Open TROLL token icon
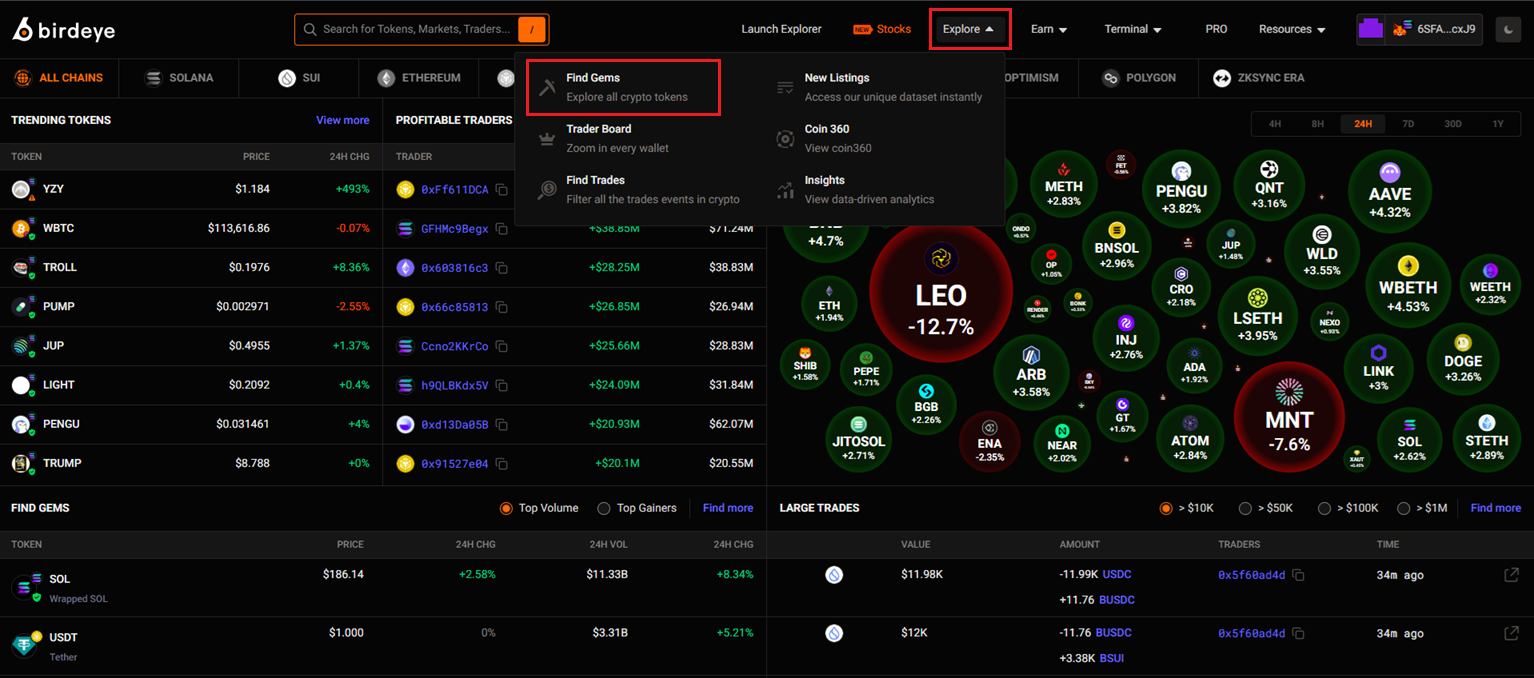 (x=22, y=268)
